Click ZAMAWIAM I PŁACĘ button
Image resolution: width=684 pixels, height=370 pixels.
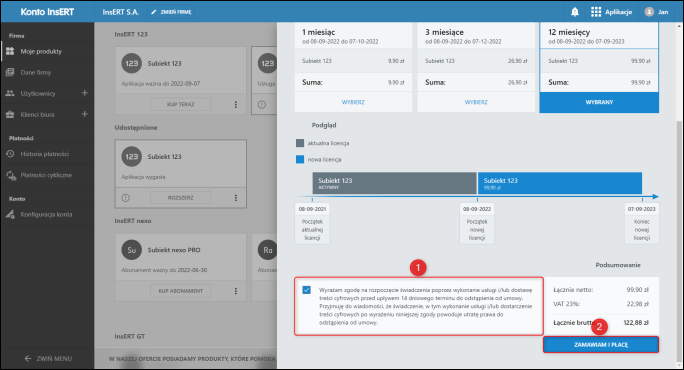601,345
